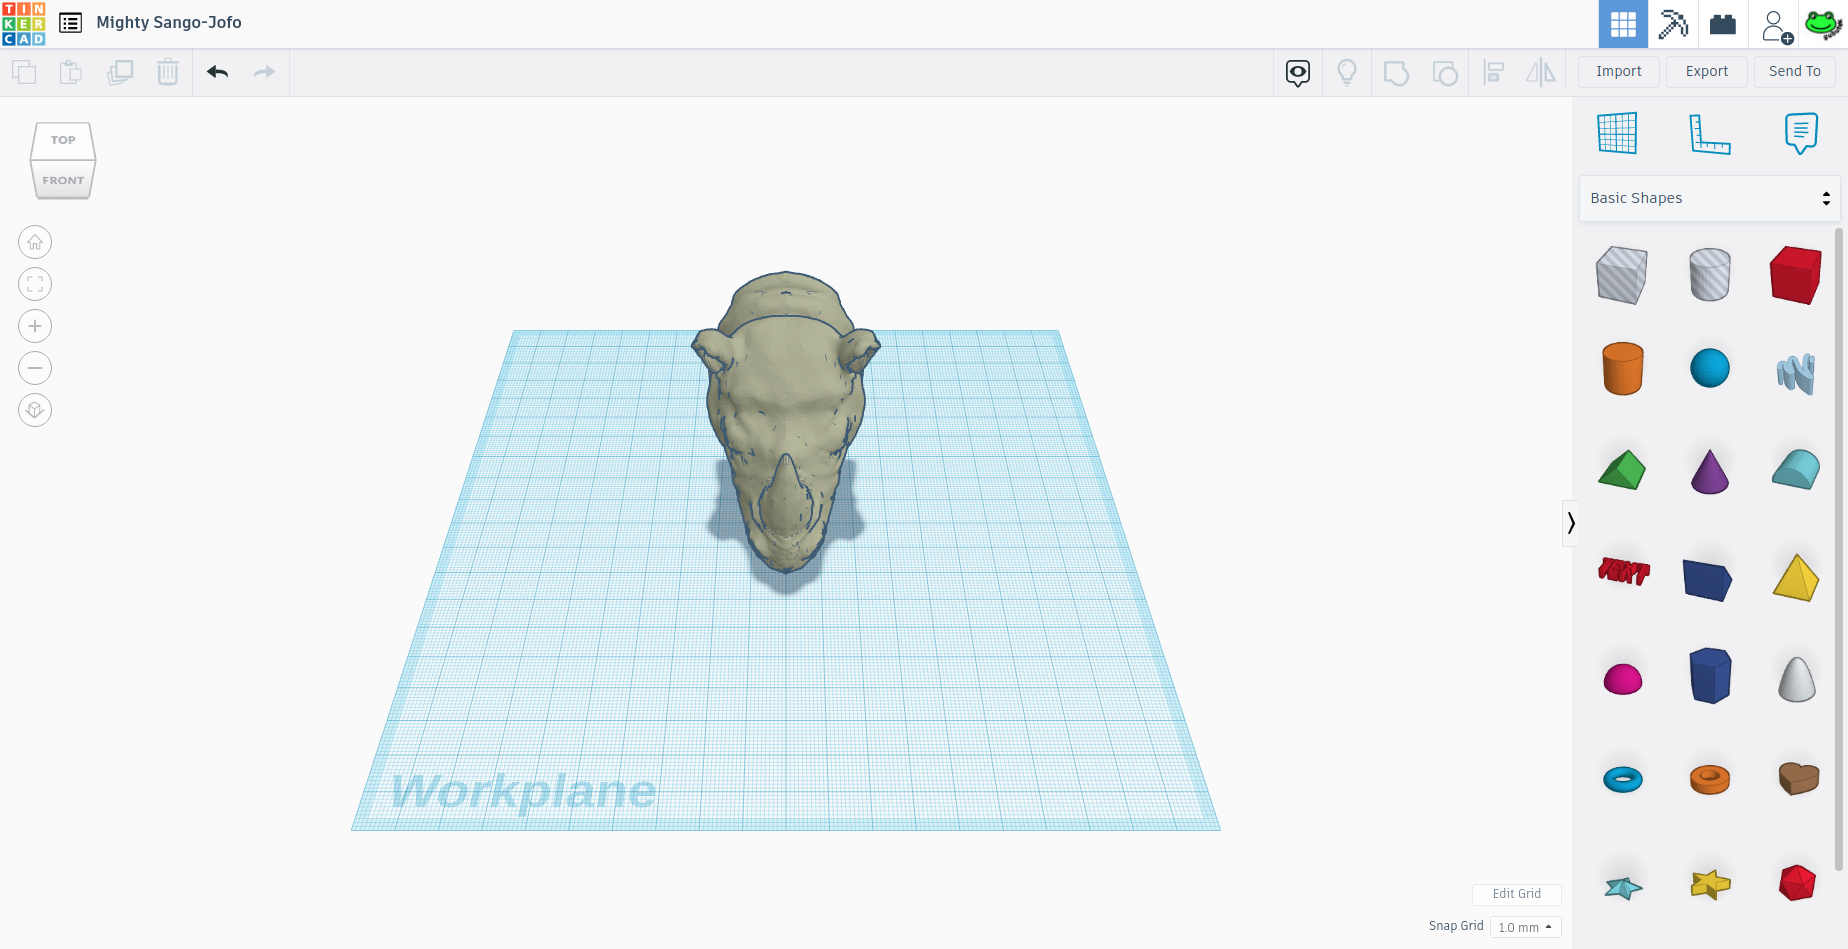Click TOP on the view cube

click(x=62, y=140)
